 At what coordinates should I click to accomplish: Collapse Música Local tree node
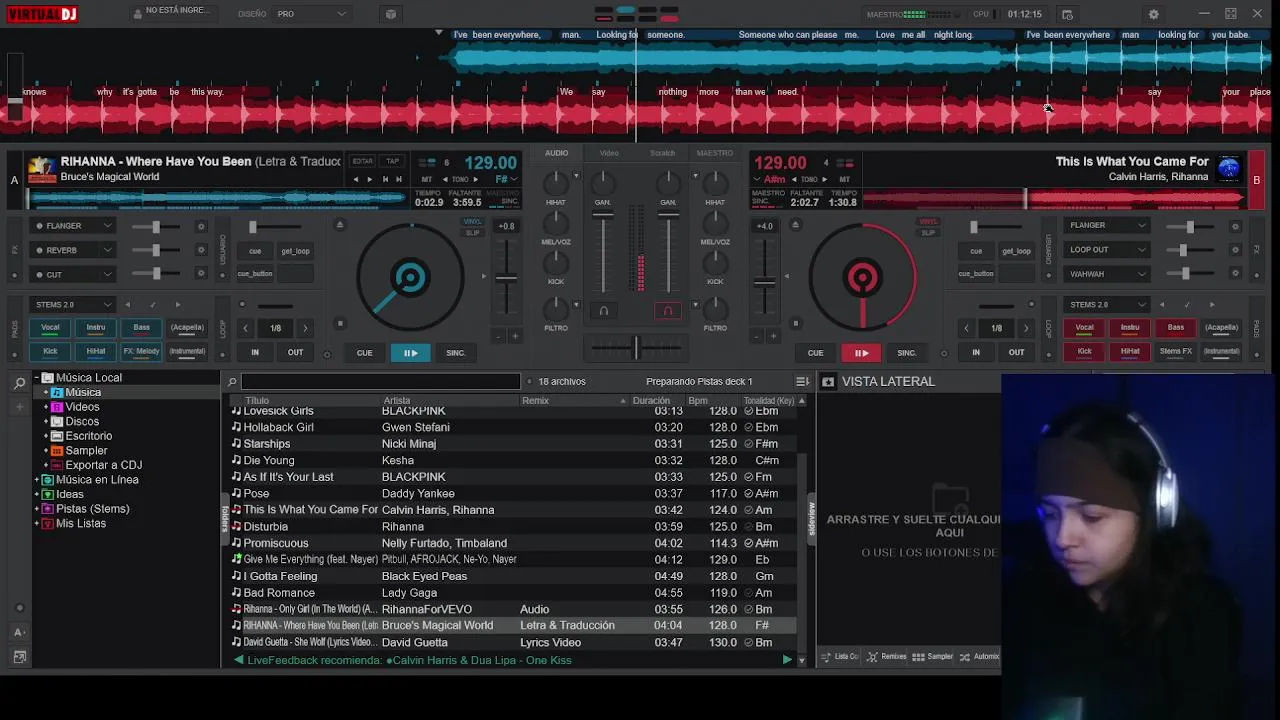(x=37, y=378)
